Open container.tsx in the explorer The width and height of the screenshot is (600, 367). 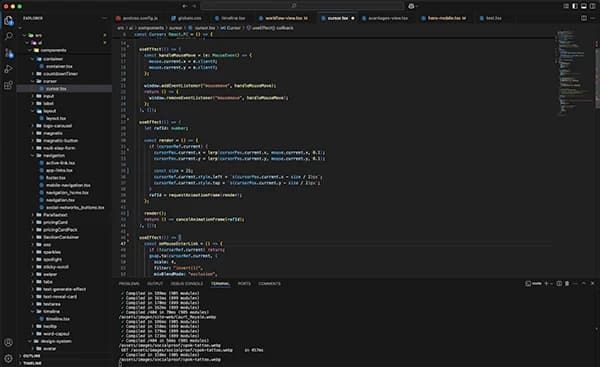[x=59, y=66]
